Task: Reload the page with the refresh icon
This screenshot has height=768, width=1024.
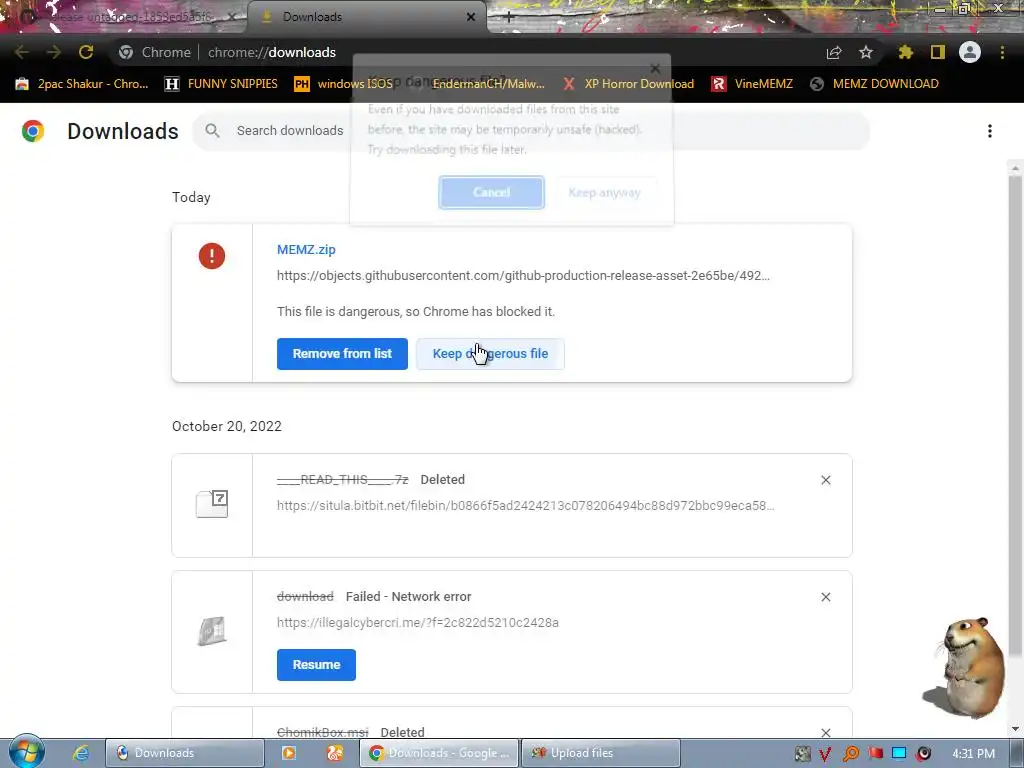Action: pyautogui.click(x=86, y=52)
